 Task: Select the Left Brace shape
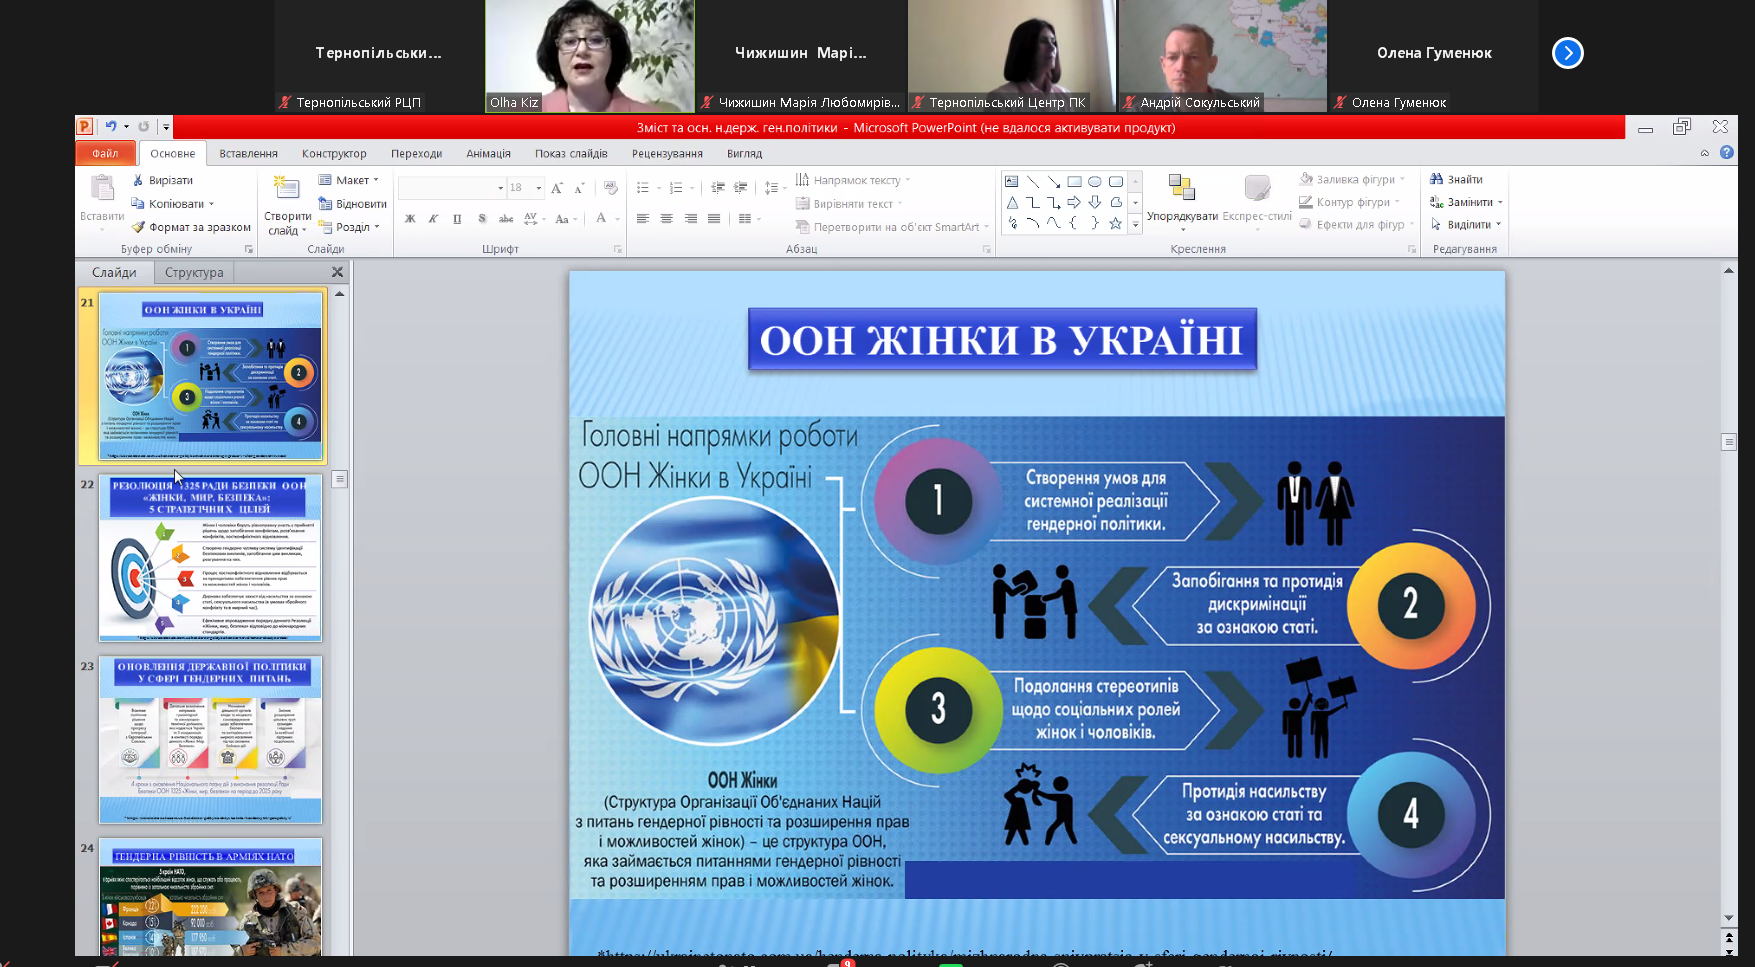click(1074, 223)
